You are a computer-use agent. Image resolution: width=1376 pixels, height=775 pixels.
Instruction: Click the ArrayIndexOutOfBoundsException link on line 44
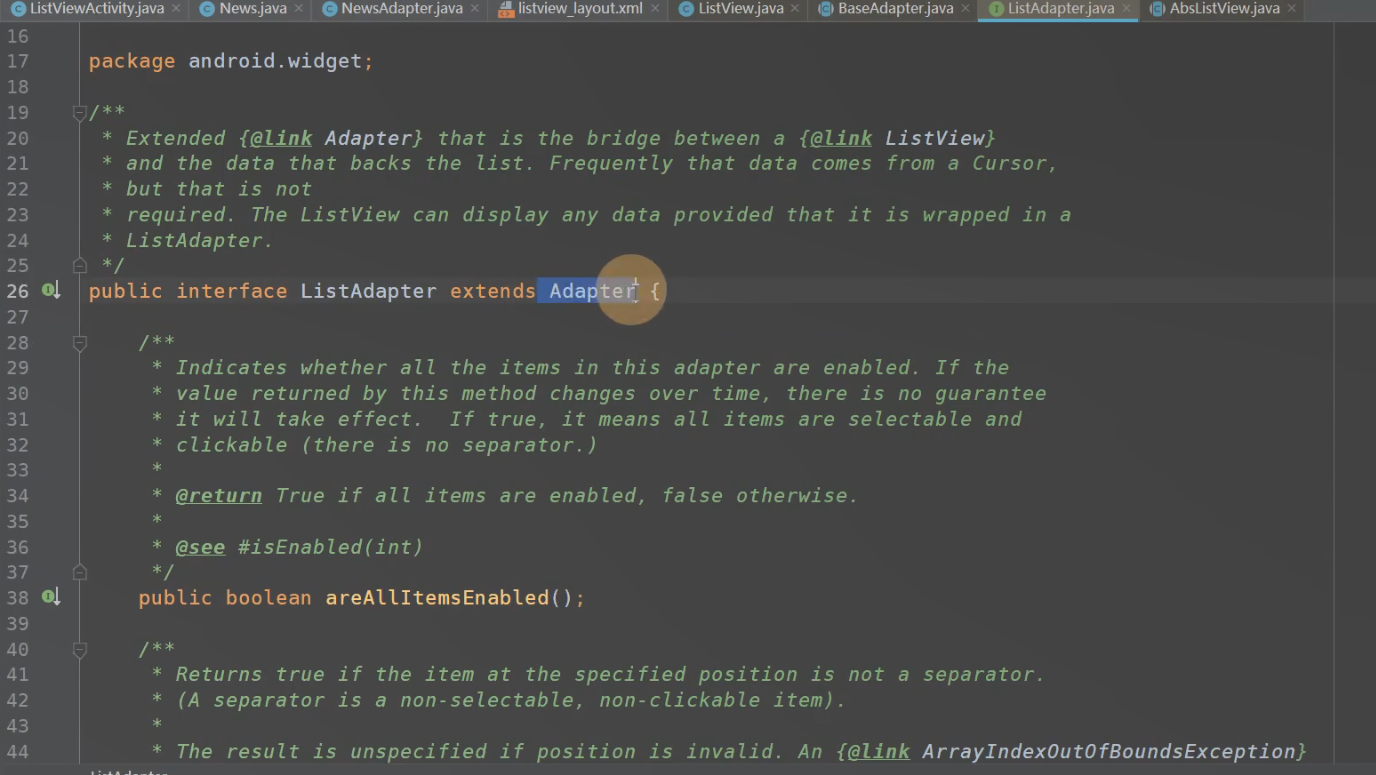1110,751
